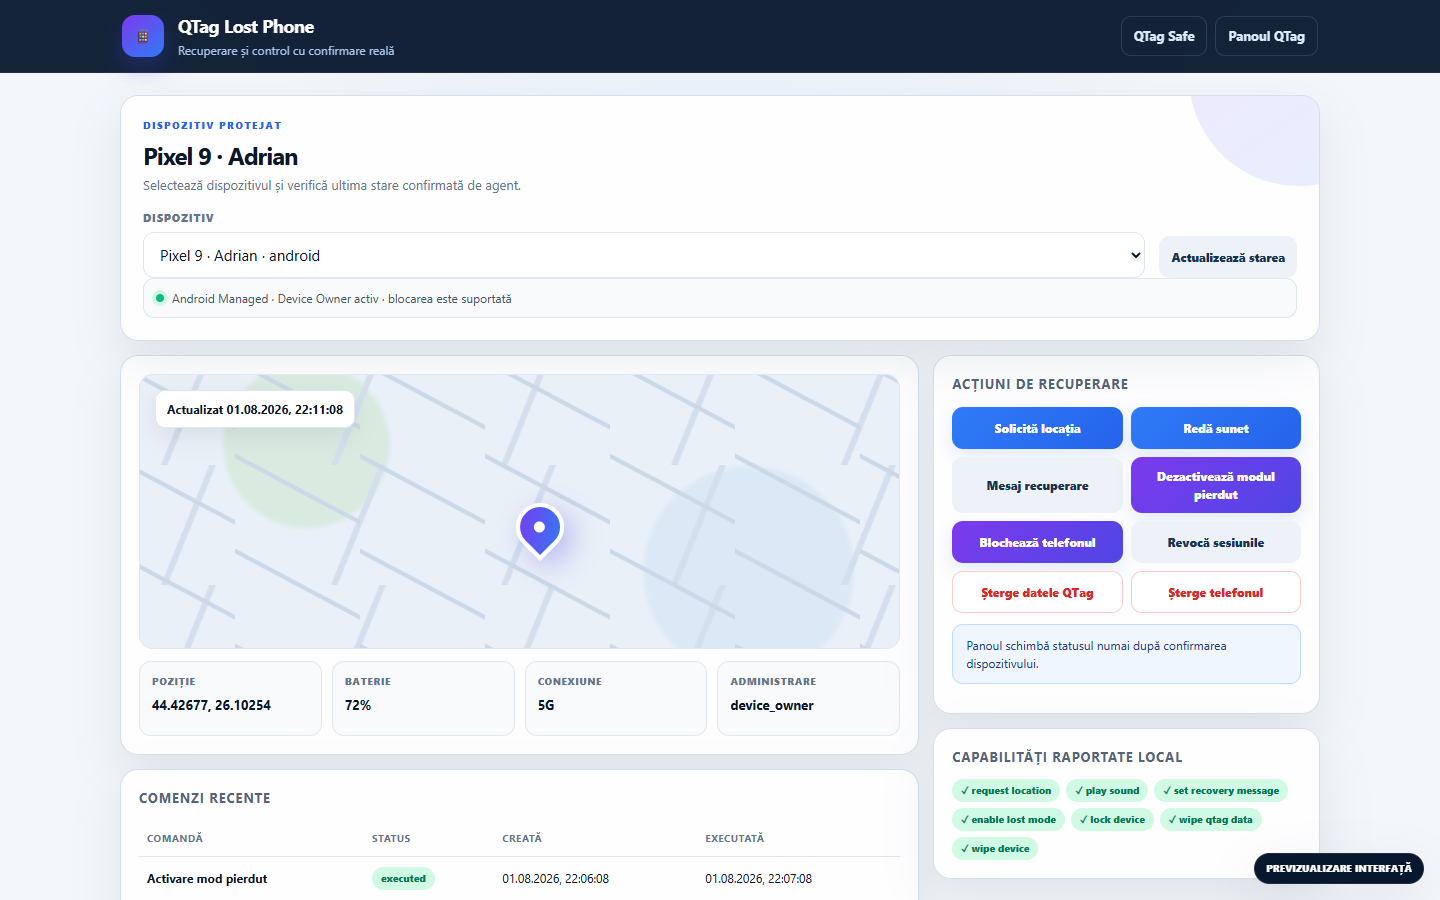Click the enable lost mode capability chip
Viewport: 1440px width, 900px height.
[1008, 819]
